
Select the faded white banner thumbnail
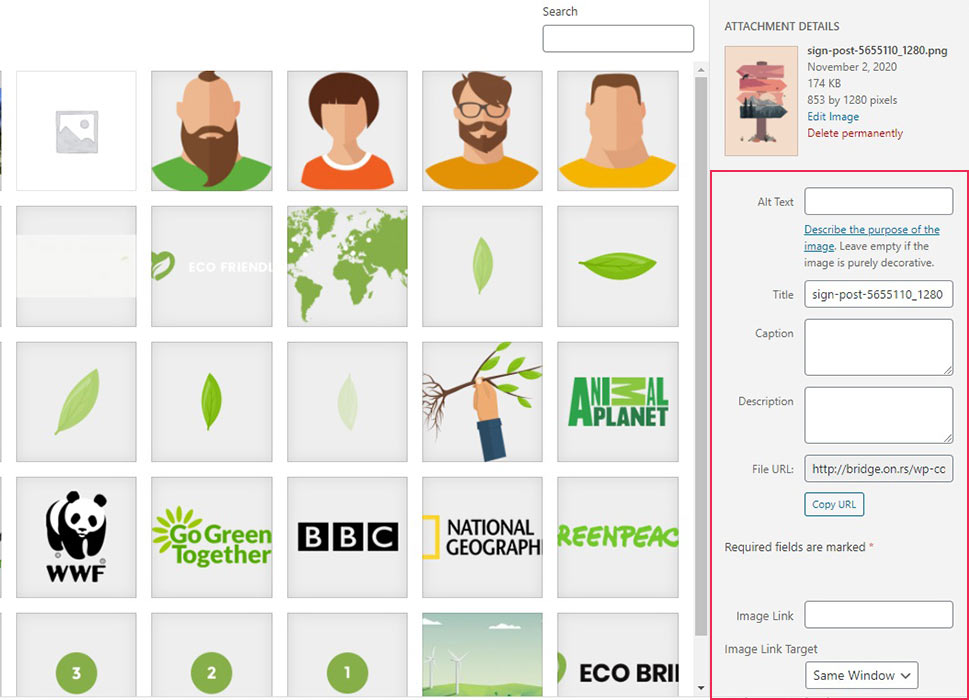click(x=76, y=266)
